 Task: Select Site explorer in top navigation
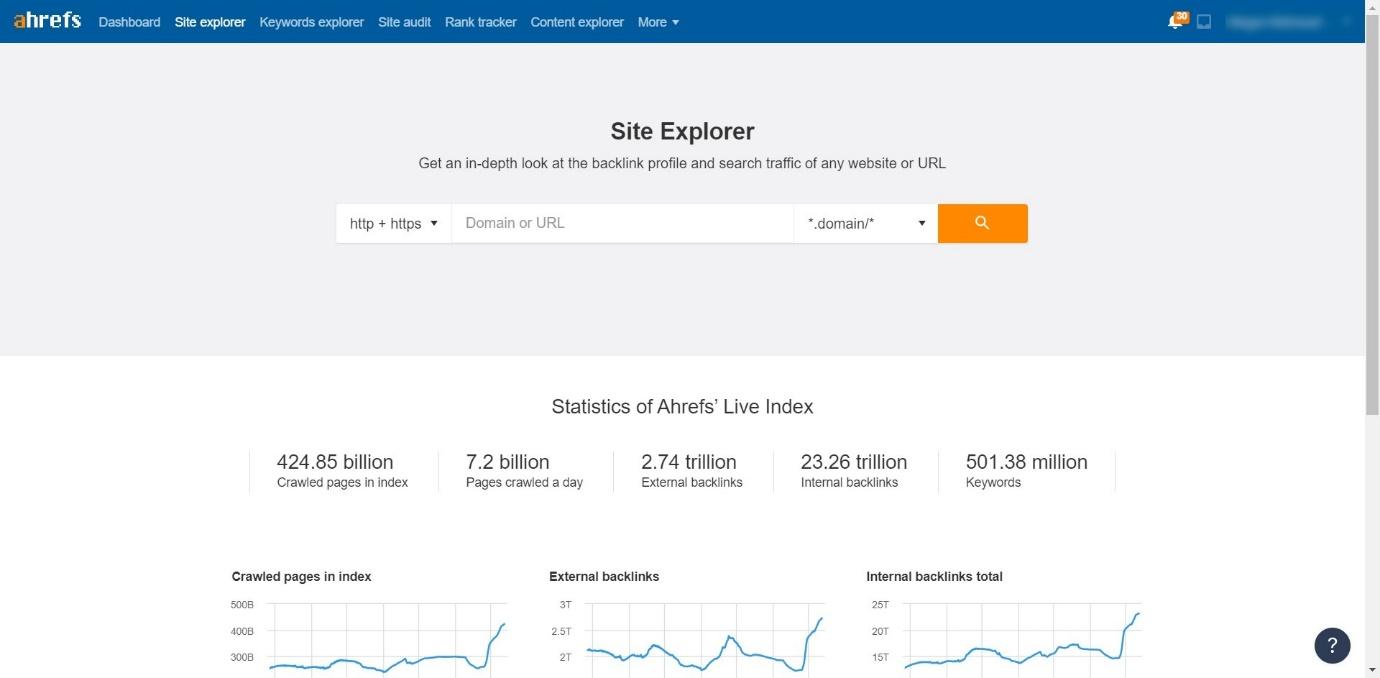(x=210, y=22)
